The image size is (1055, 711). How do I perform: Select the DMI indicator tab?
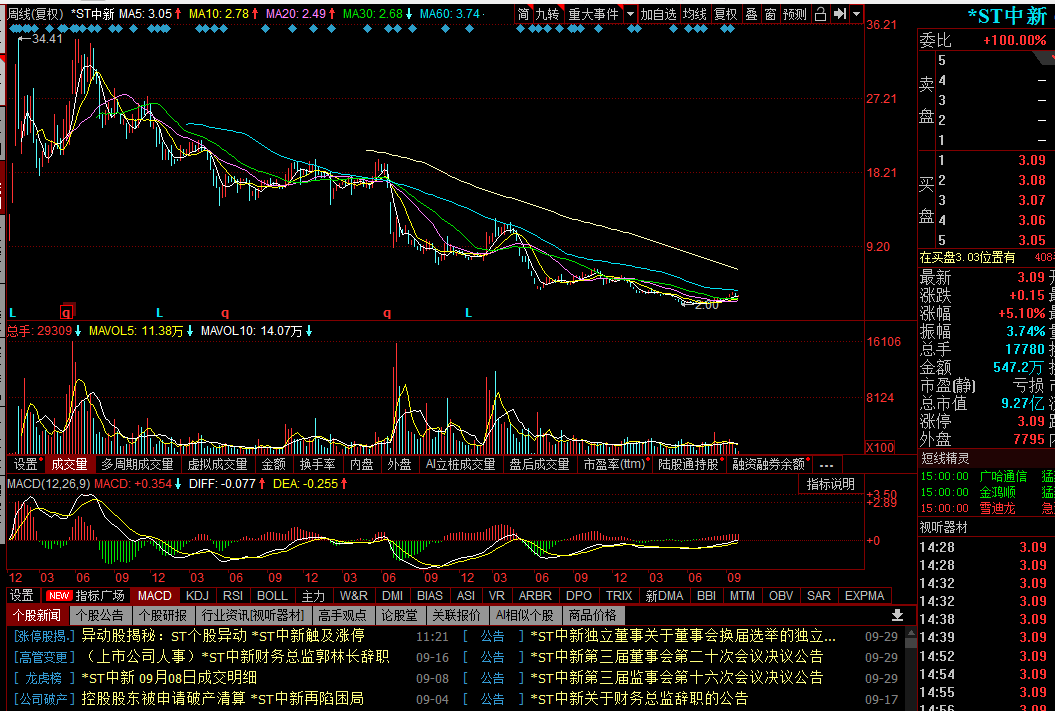pyautogui.click(x=392, y=595)
